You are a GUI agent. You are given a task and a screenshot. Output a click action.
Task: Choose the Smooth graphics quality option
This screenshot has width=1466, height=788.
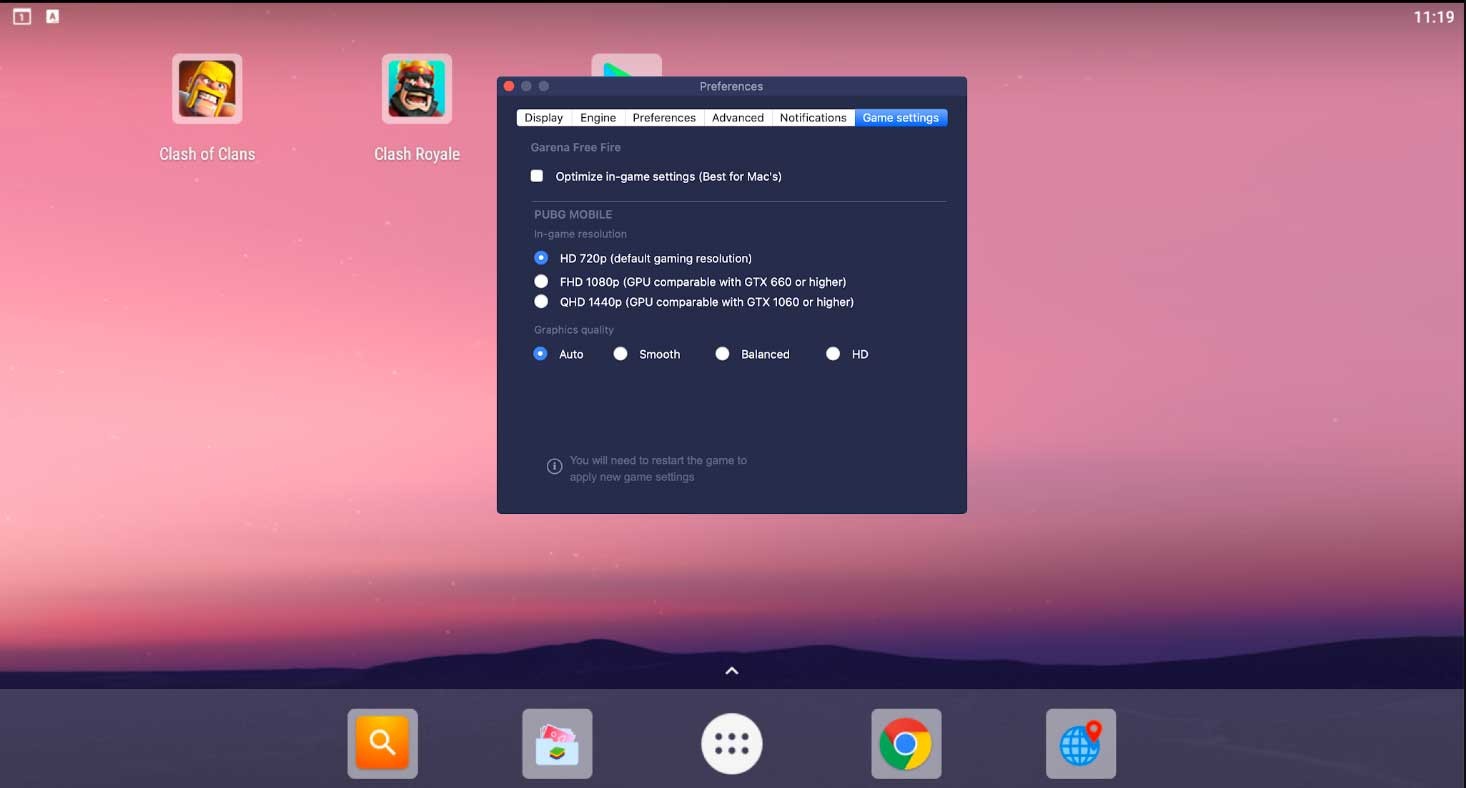620,353
